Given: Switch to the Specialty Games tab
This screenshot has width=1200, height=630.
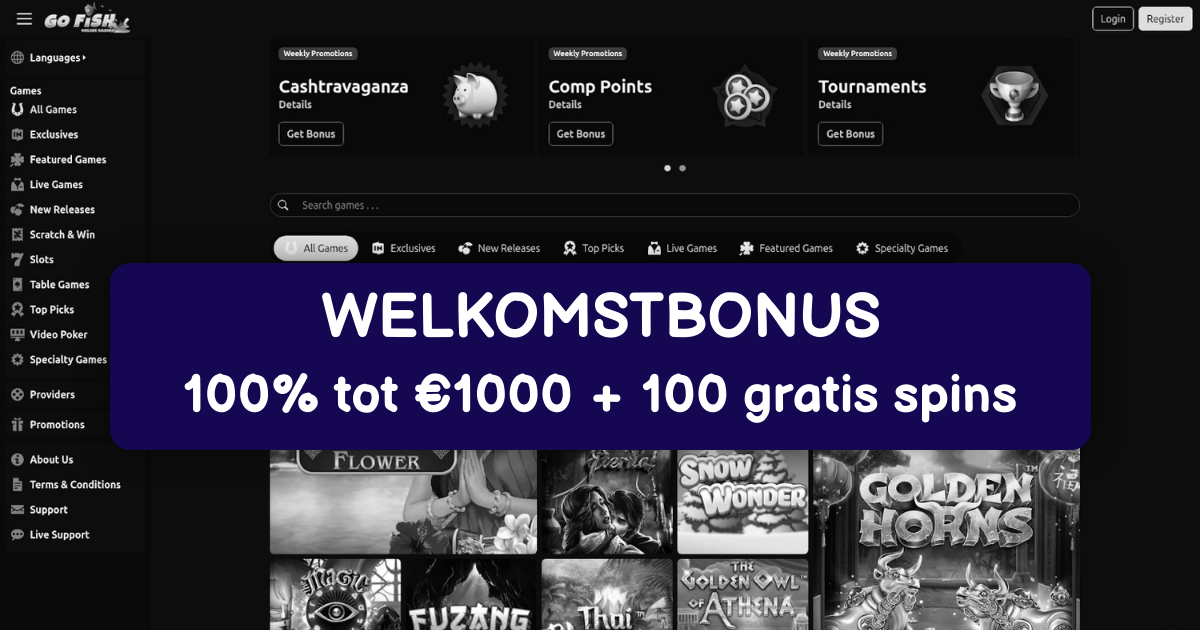Looking at the screenshot, I should [x=902, y=248].
